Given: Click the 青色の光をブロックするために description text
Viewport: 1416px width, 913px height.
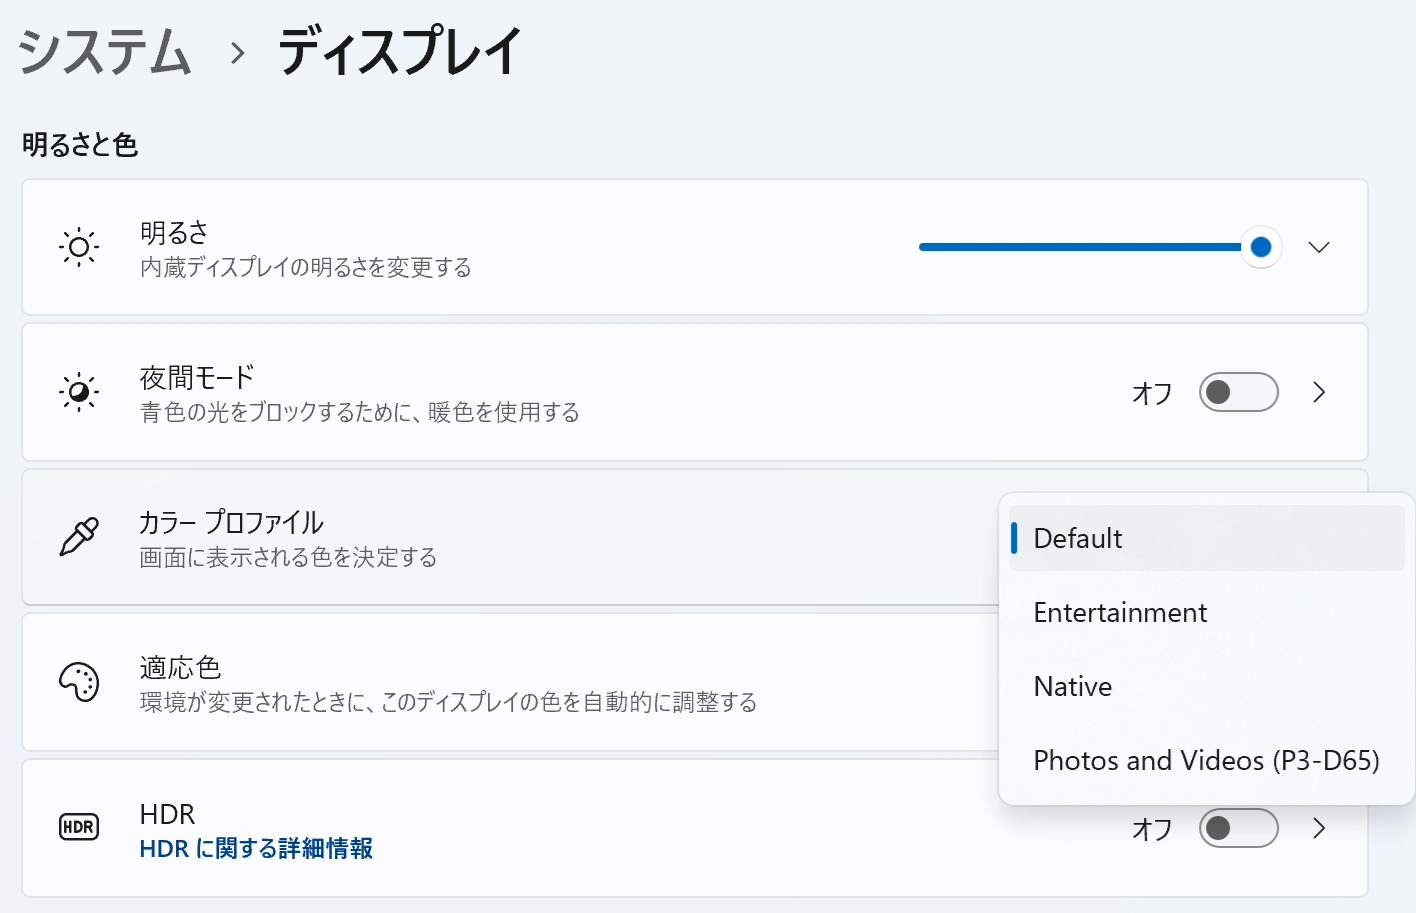Looking at the screenshot, I should point(360,412).
